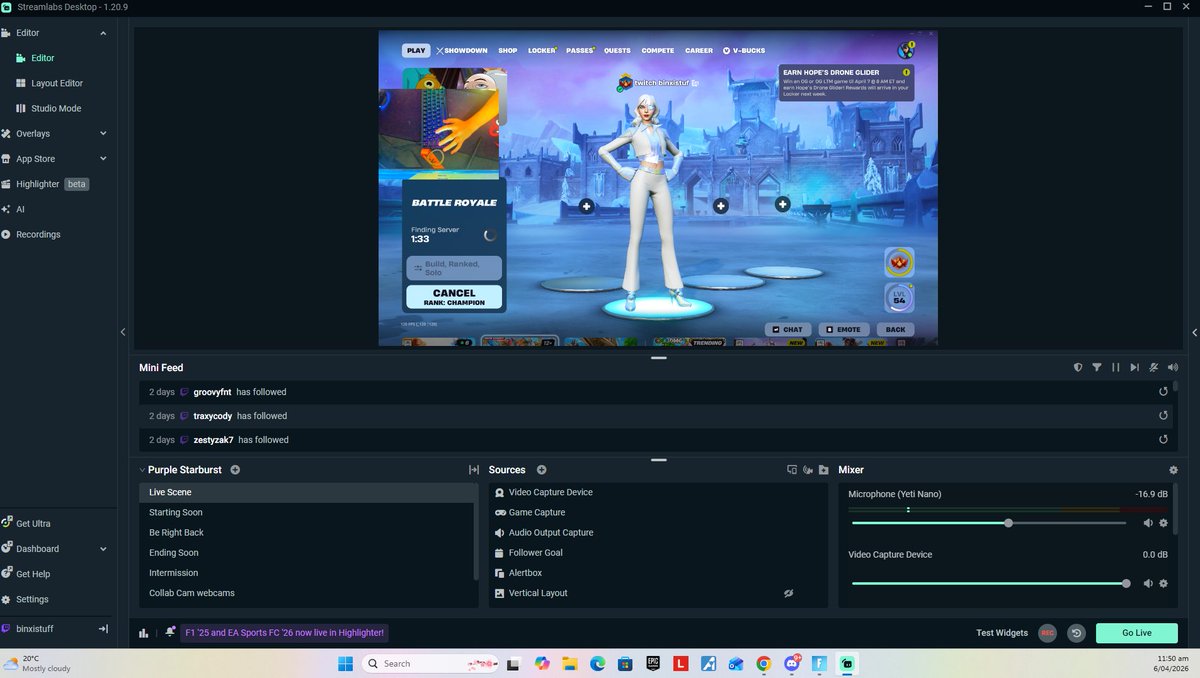Viewport: 1200px width, 678px height.
Task: Adjust the Video Capture Device volume slider
Action: 989,583
